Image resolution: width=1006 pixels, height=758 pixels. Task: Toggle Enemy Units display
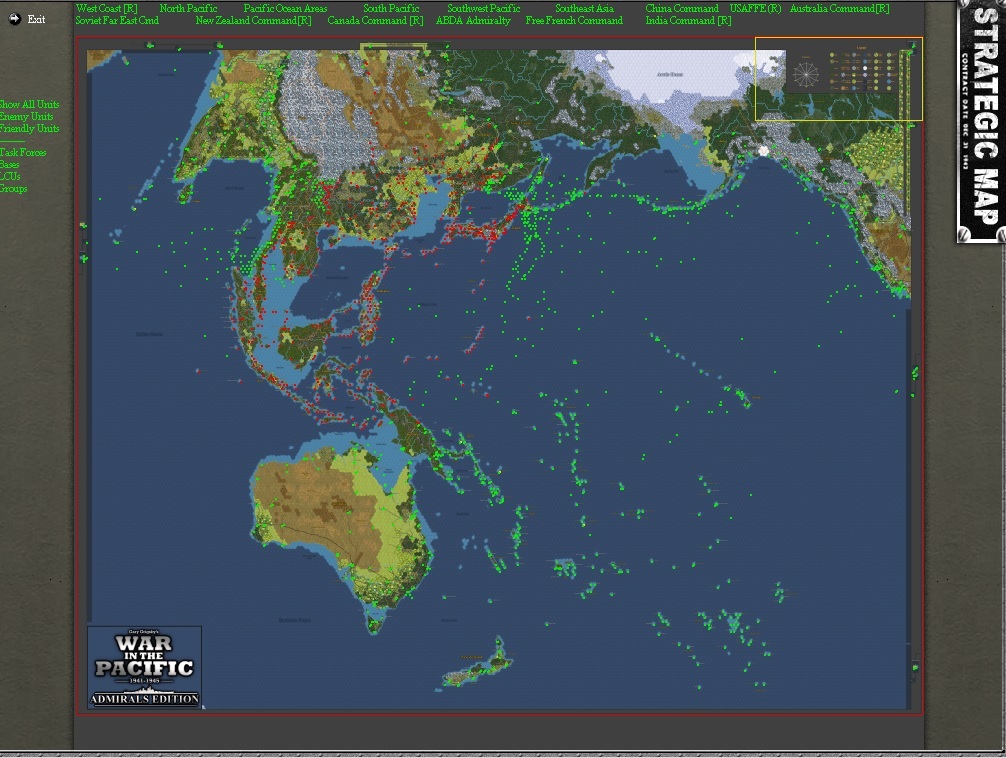(x=25, y=116)
